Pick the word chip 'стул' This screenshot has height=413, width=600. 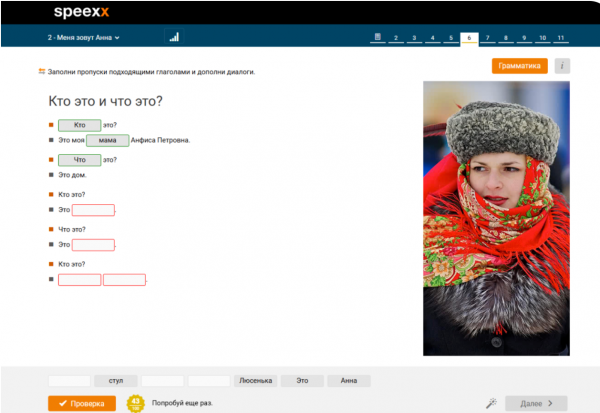point(116,381)
